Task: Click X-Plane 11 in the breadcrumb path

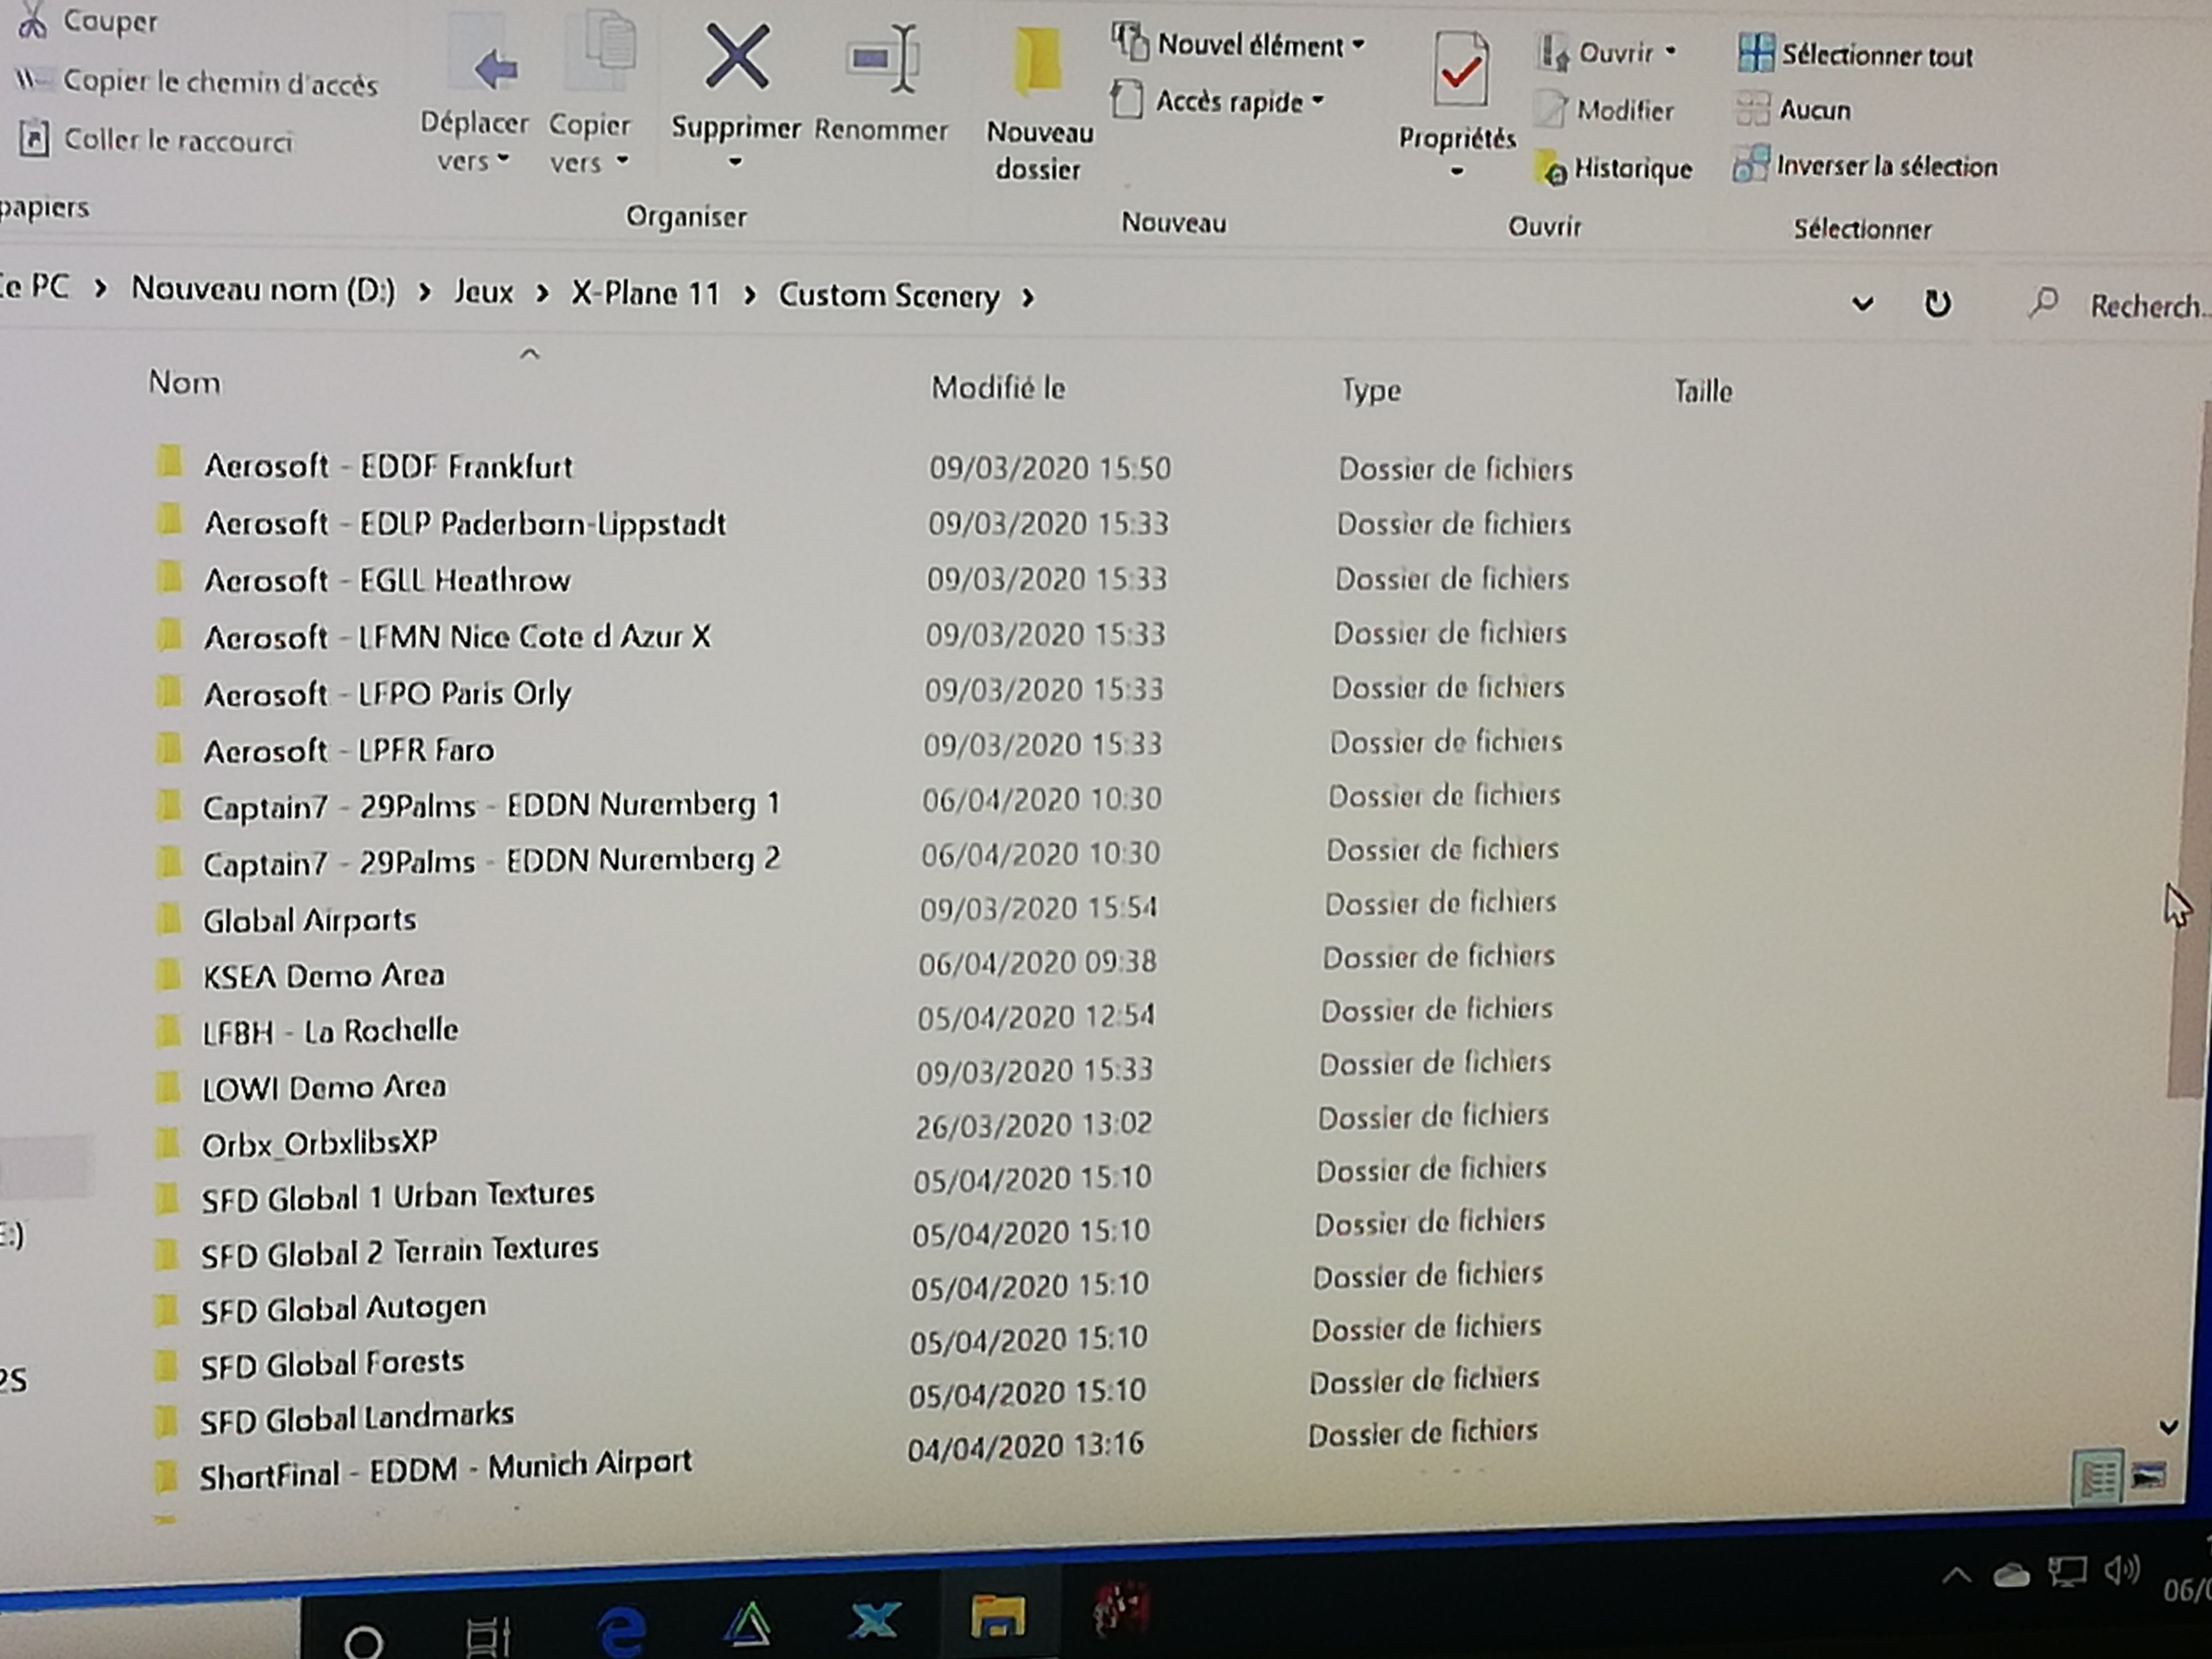Action: click(645, 293)
